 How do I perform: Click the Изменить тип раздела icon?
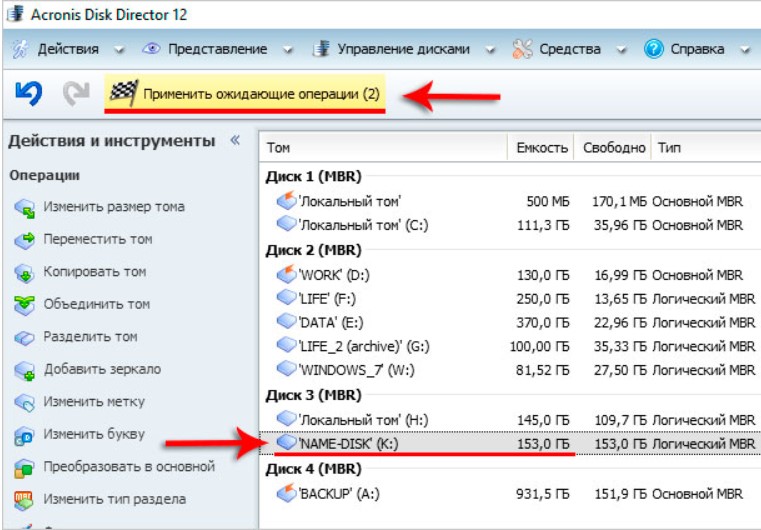pos(24,500)
